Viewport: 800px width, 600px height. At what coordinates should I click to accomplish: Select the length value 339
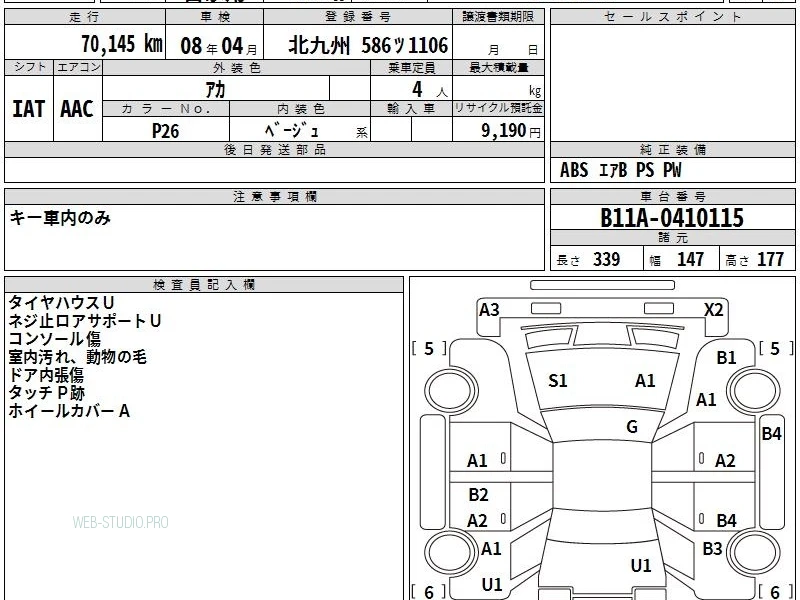(607, 260)
